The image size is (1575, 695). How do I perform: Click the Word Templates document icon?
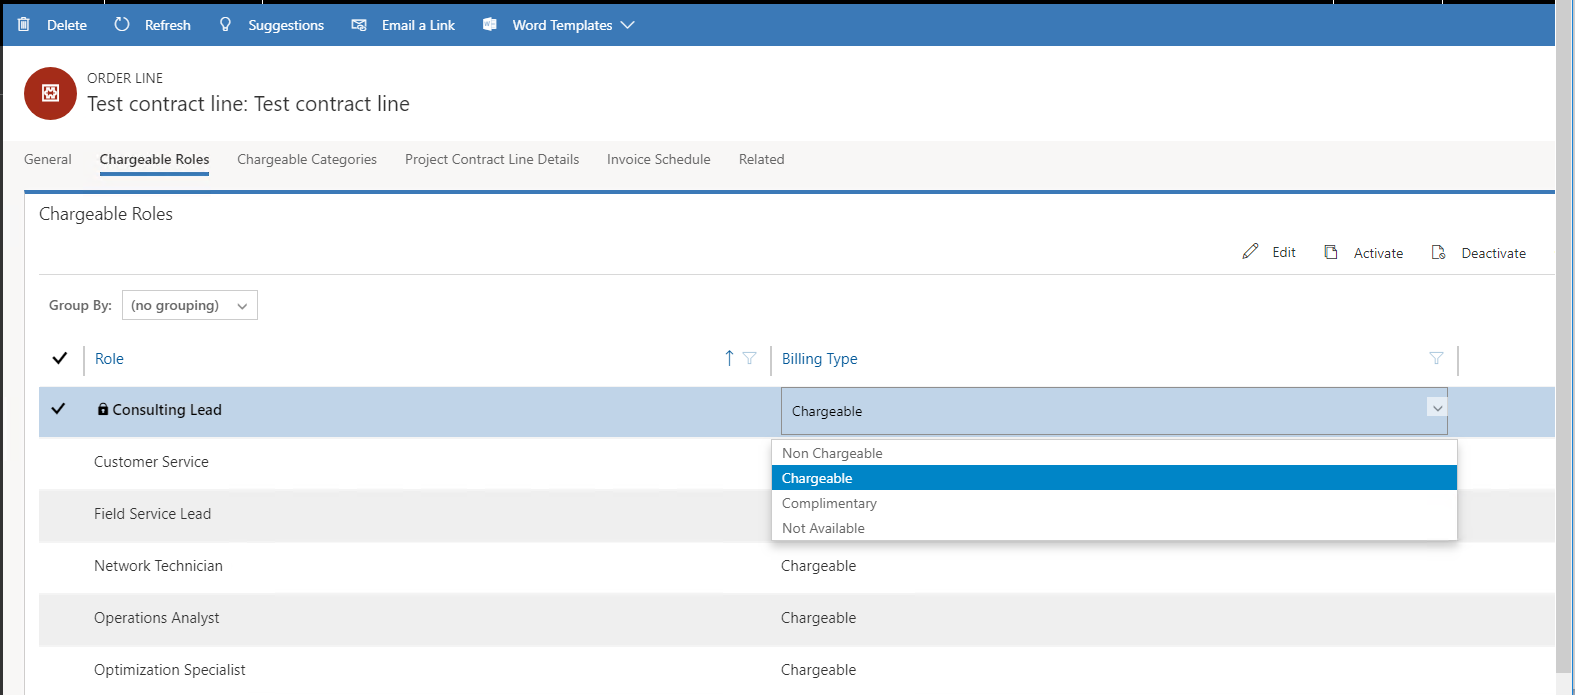click(490, 24)
